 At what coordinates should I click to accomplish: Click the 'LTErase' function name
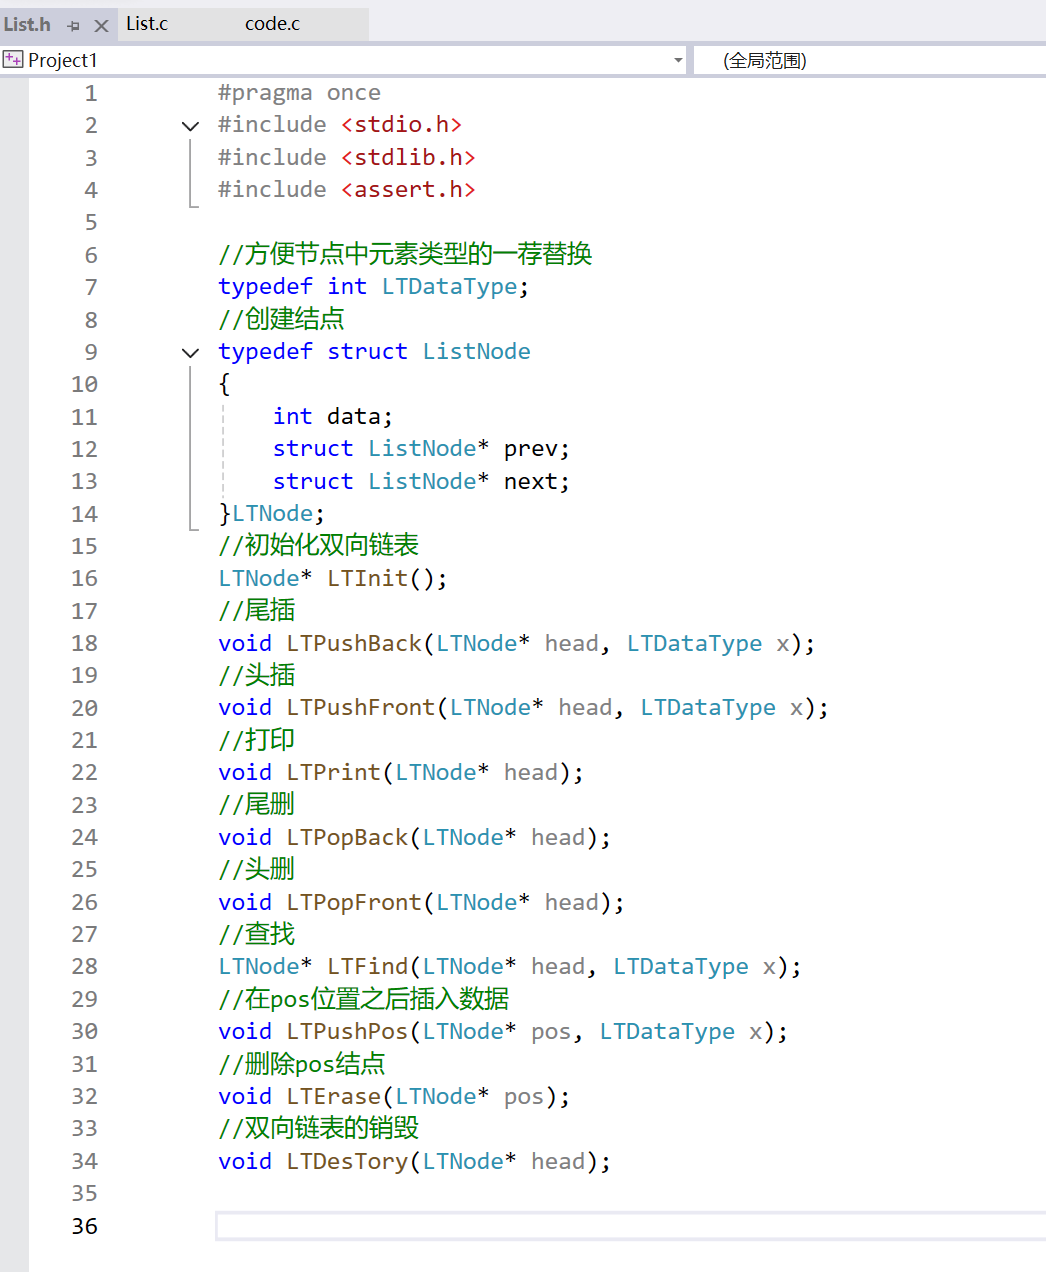pos(333,1096)
